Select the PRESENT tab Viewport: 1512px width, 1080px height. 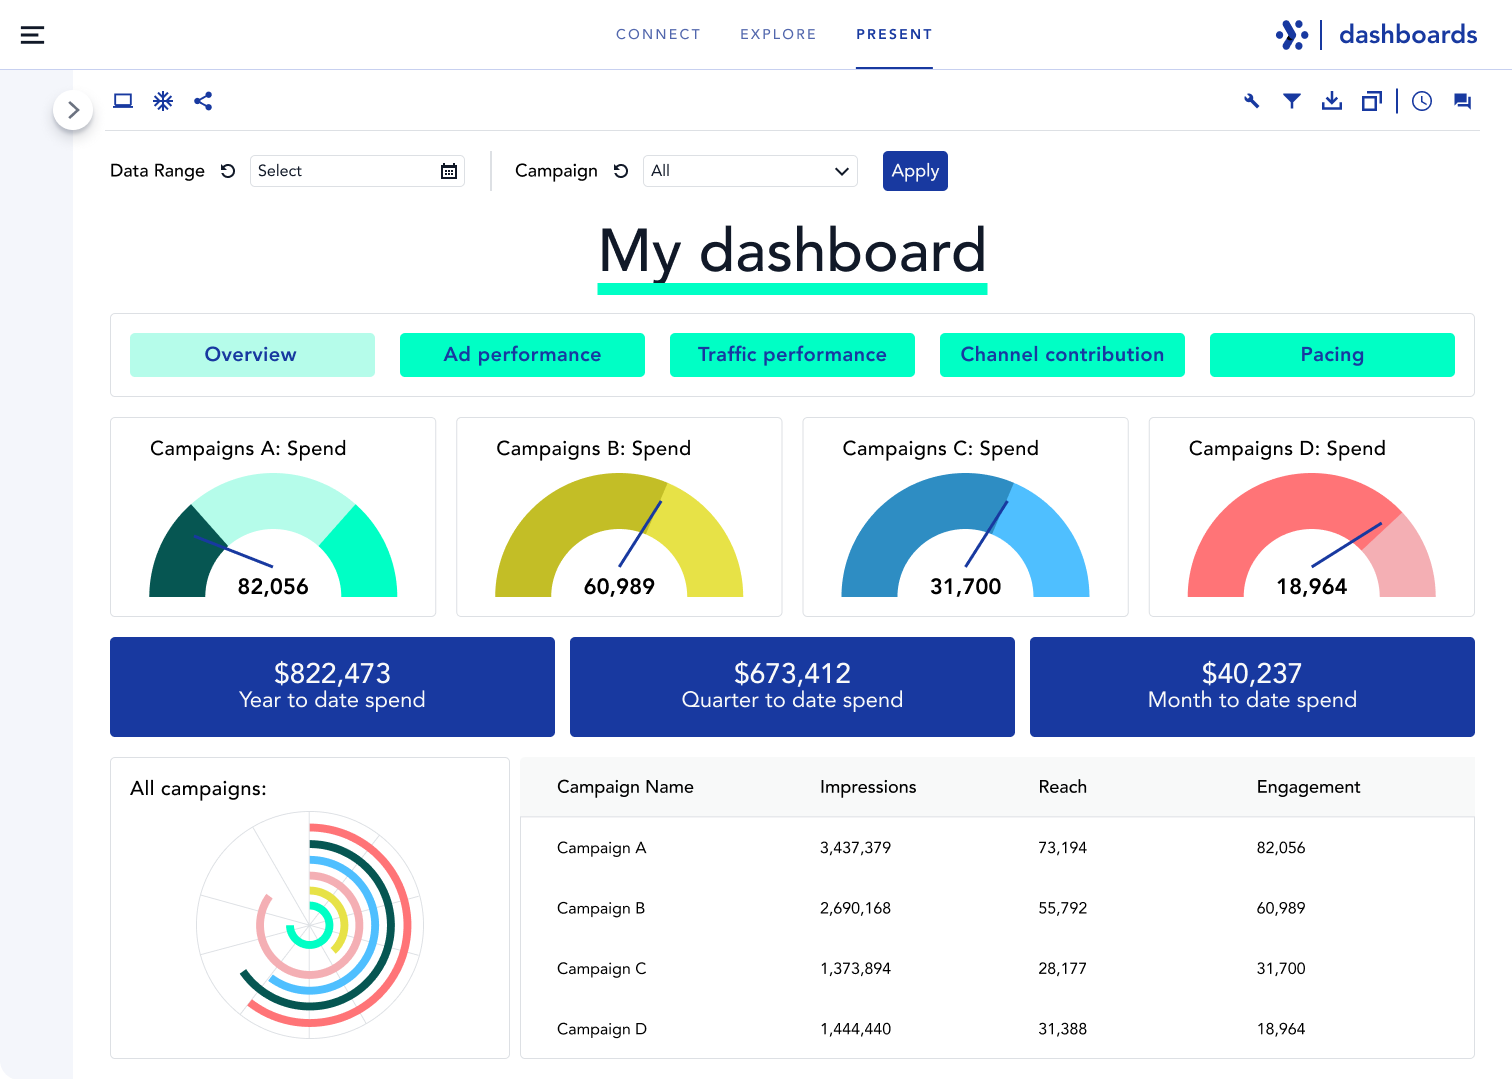tap(894, 34)
